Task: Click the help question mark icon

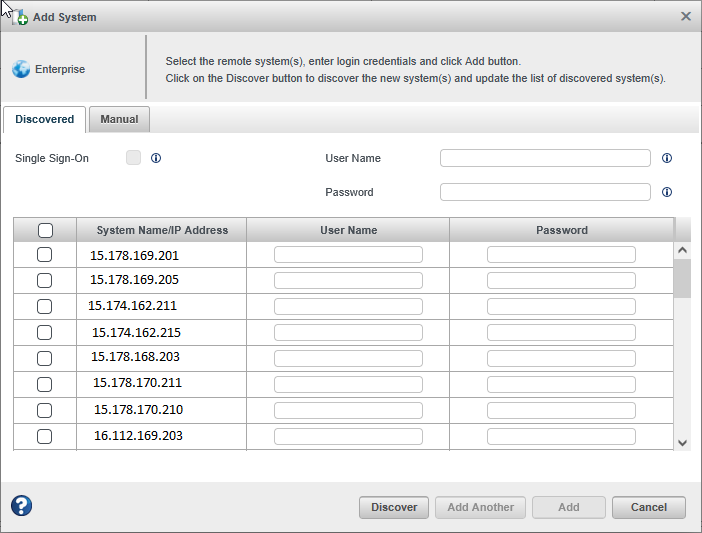Action: click(x=21, y=506)
